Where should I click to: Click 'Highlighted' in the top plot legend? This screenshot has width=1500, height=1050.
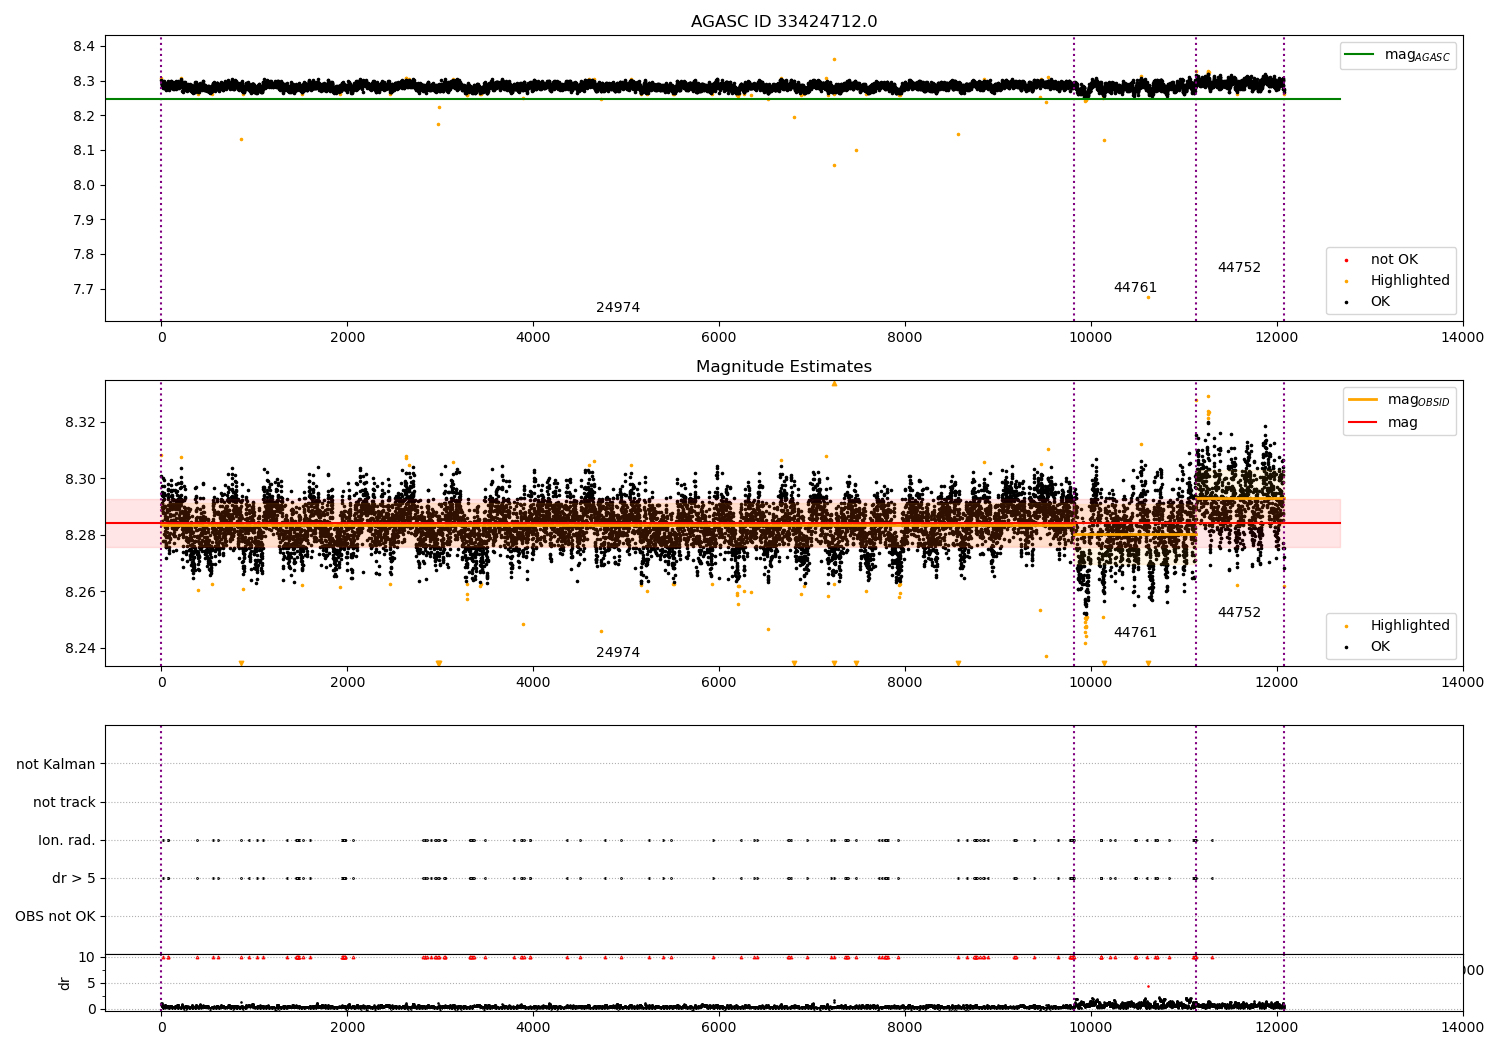pos(1410,281)
